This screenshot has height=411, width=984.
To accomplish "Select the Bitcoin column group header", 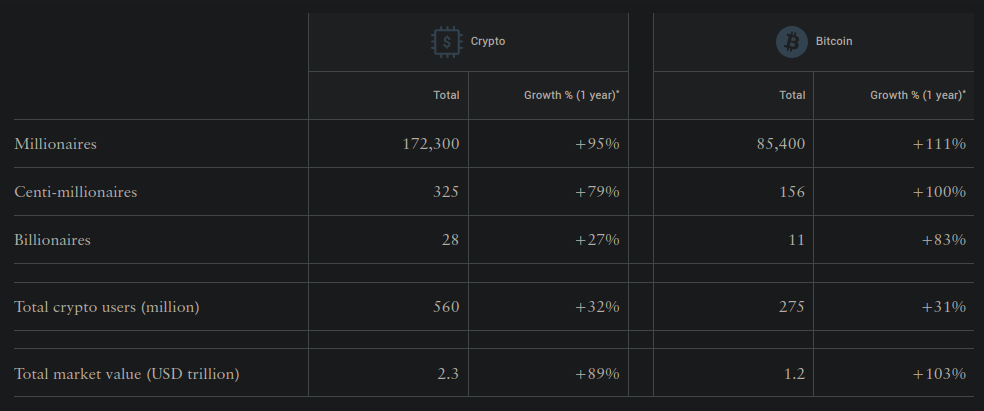I will (833, 42).
